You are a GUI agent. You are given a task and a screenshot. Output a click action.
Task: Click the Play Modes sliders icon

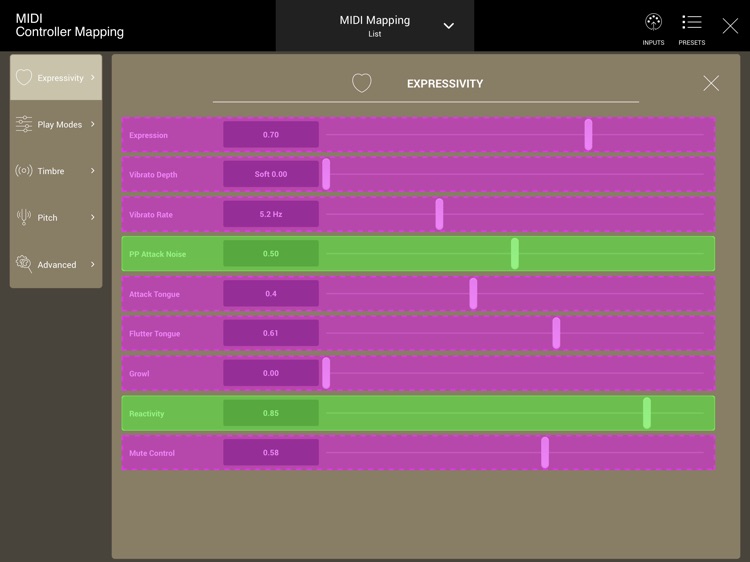[x=24, y=124]
